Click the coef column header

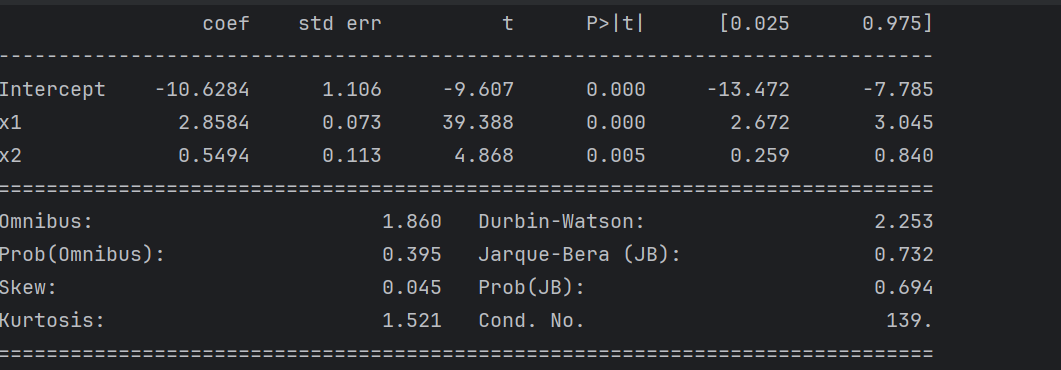tap(226, 24)
